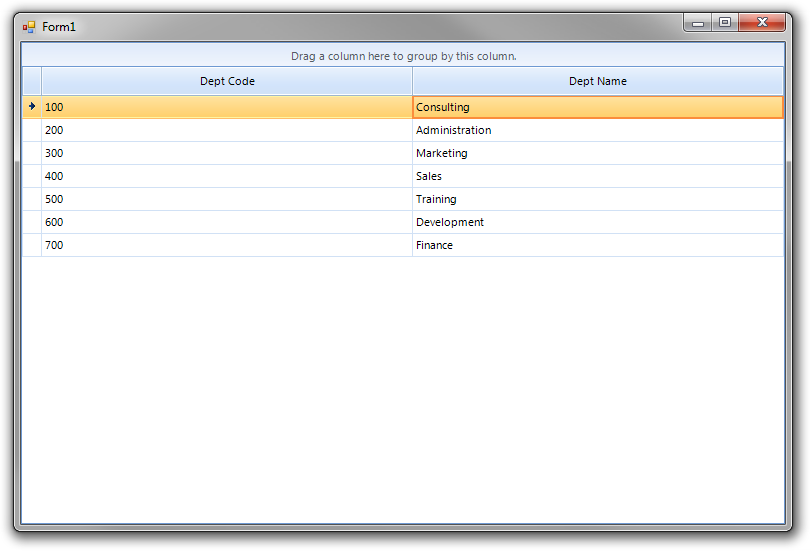Maximize the Form1 window

(725, 23)
